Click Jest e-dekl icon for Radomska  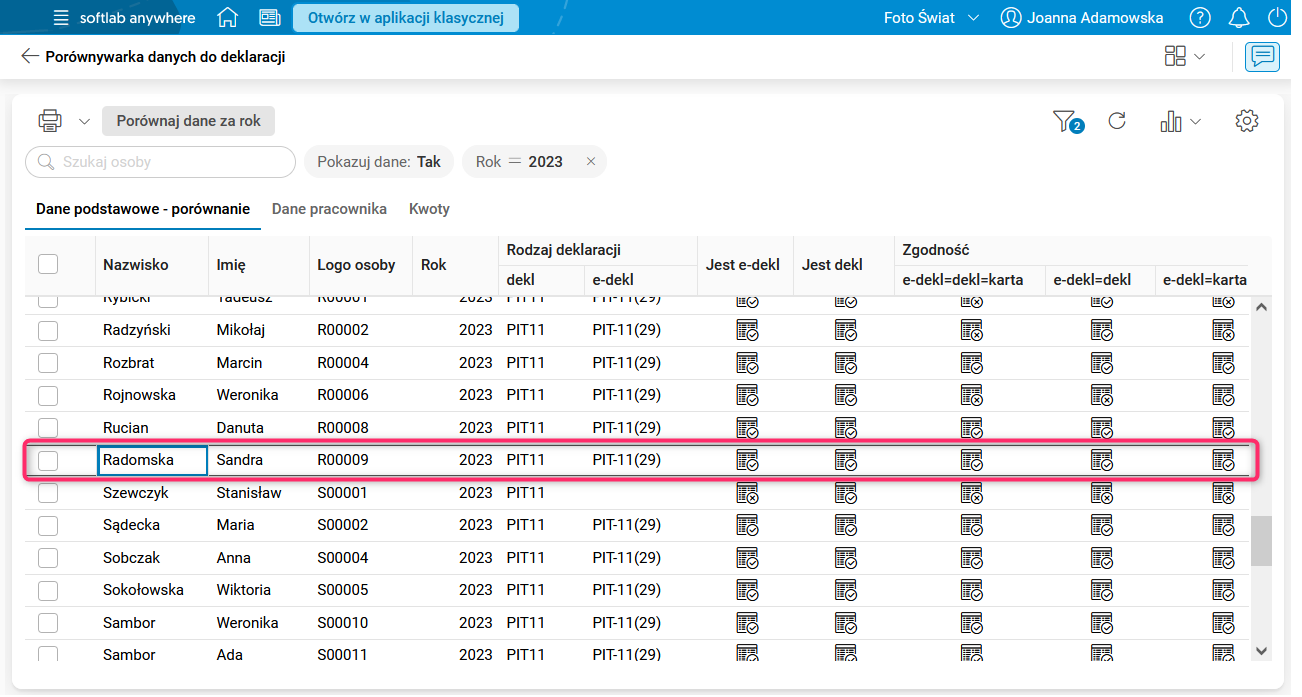747,460
